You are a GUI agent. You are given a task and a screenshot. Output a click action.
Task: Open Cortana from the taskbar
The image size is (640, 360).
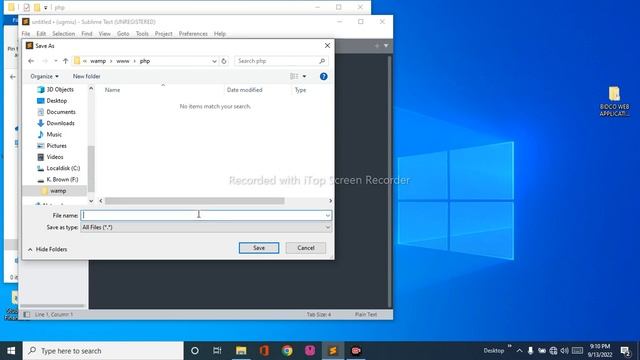pyautogui.click(x=195, y=351)
